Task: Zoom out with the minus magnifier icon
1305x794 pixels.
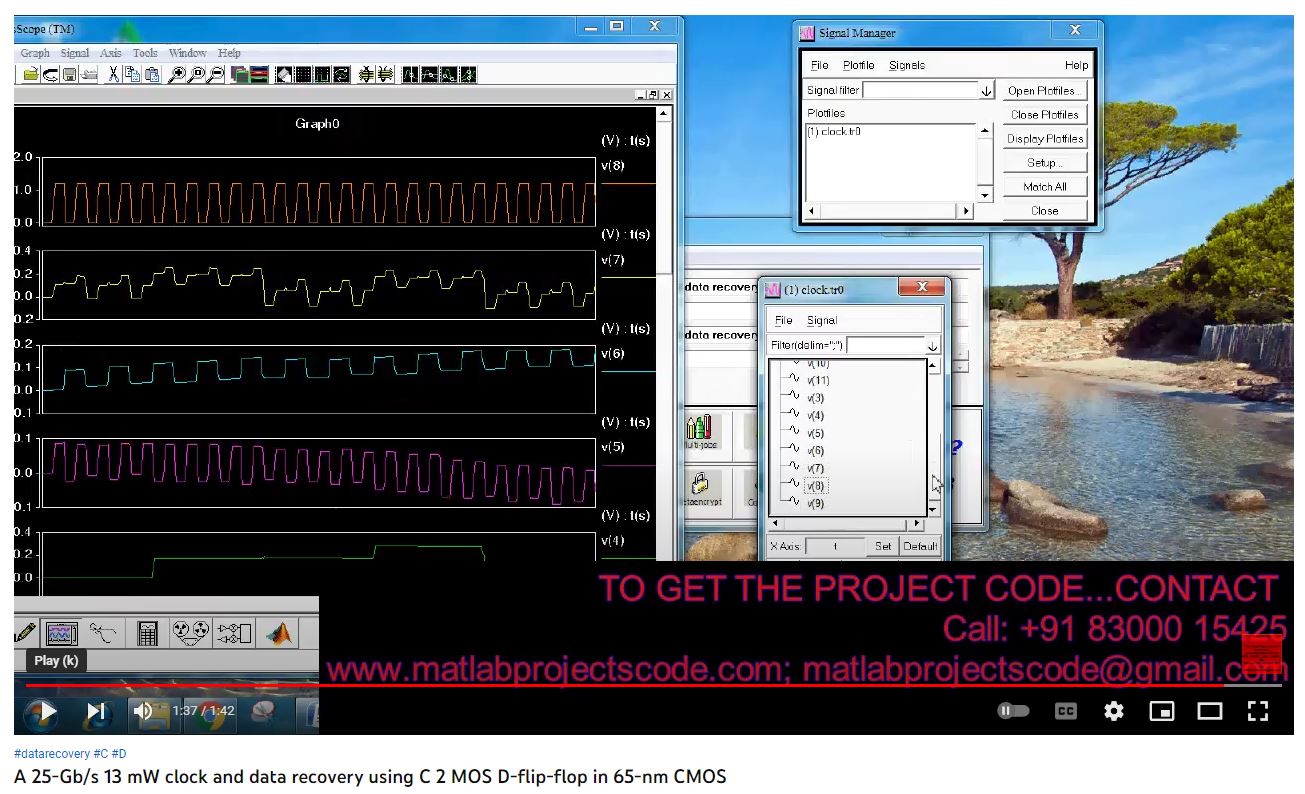Action: point(215,74)
